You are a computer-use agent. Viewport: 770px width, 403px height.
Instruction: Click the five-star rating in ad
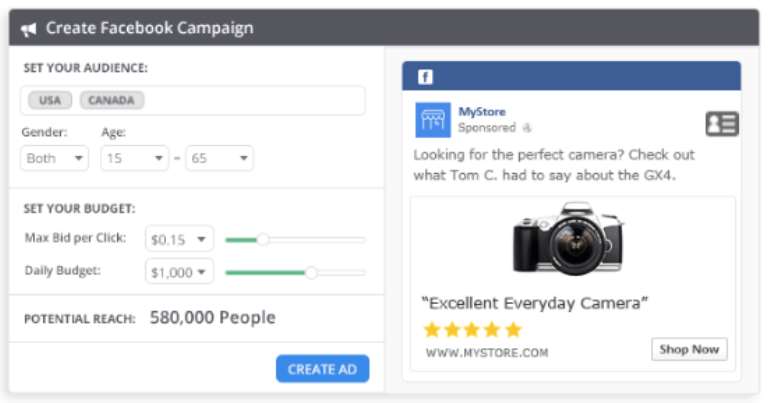tap(472, 329)
